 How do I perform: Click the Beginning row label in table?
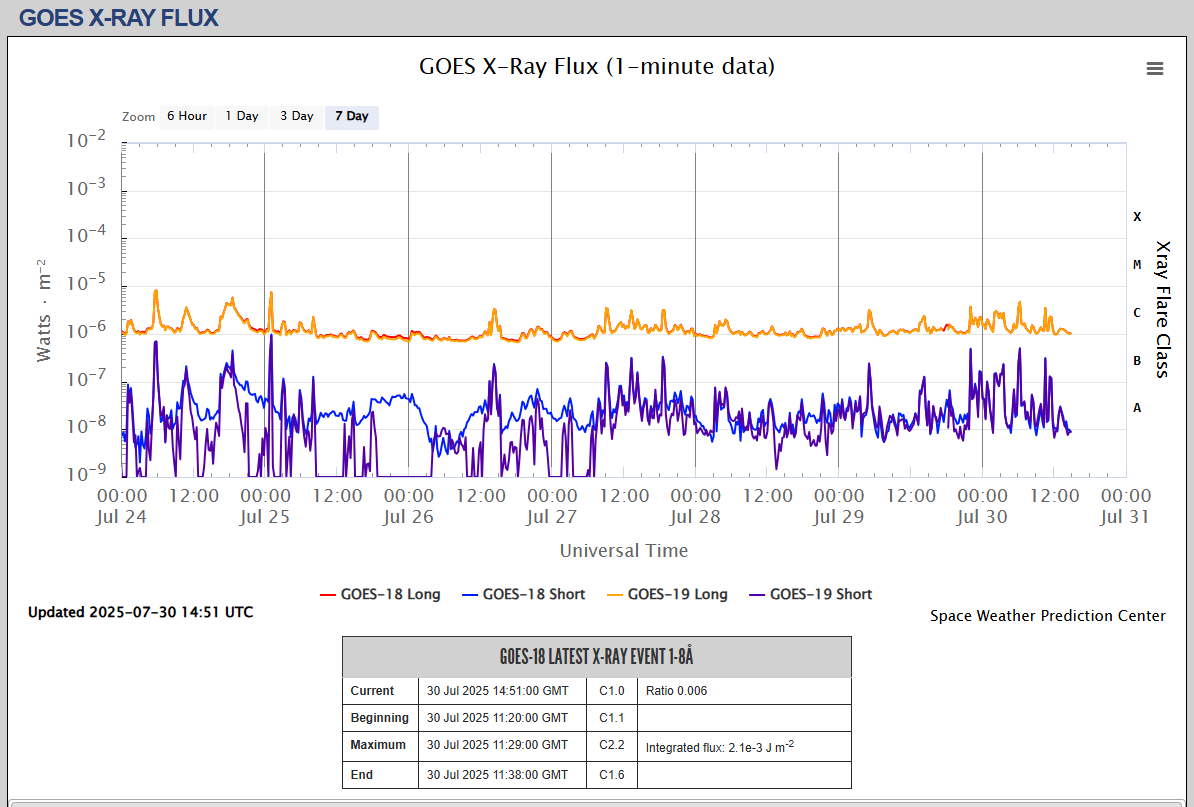(380, 718)
